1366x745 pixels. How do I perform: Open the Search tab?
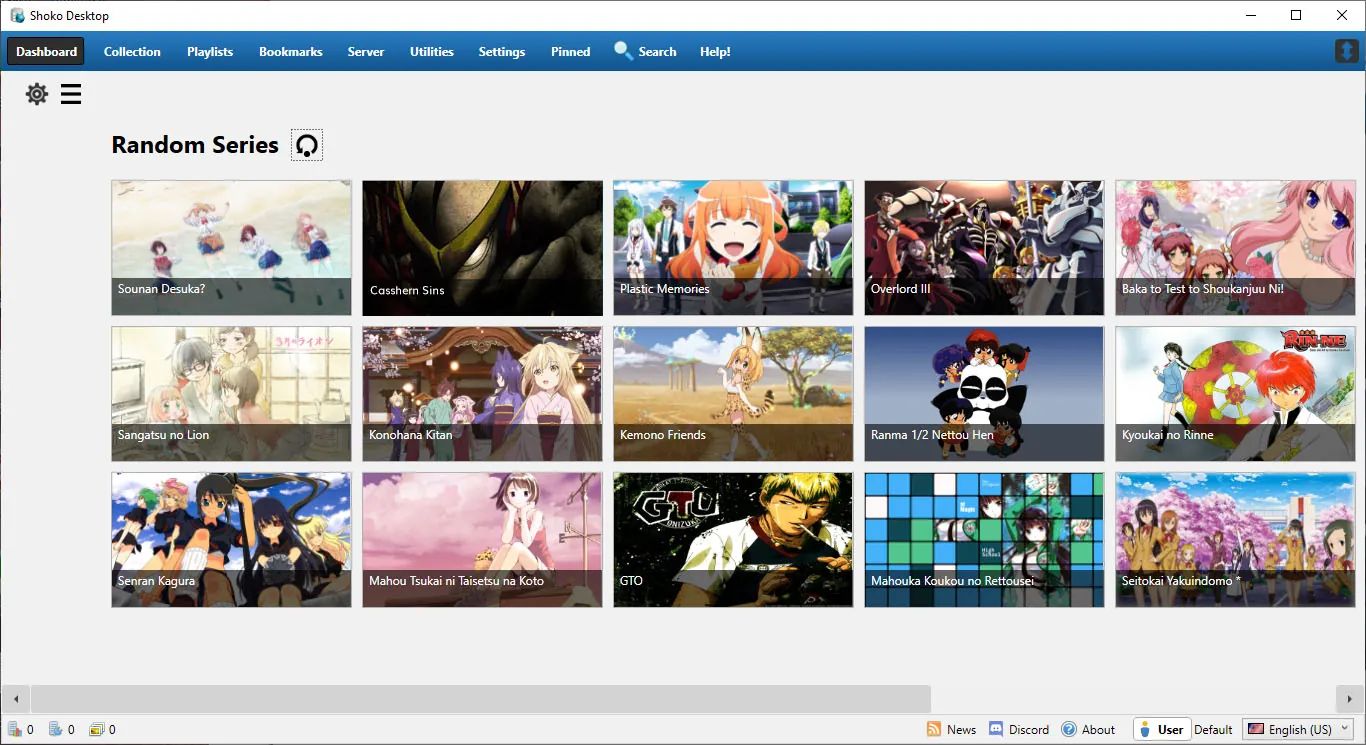click(645, 51)
